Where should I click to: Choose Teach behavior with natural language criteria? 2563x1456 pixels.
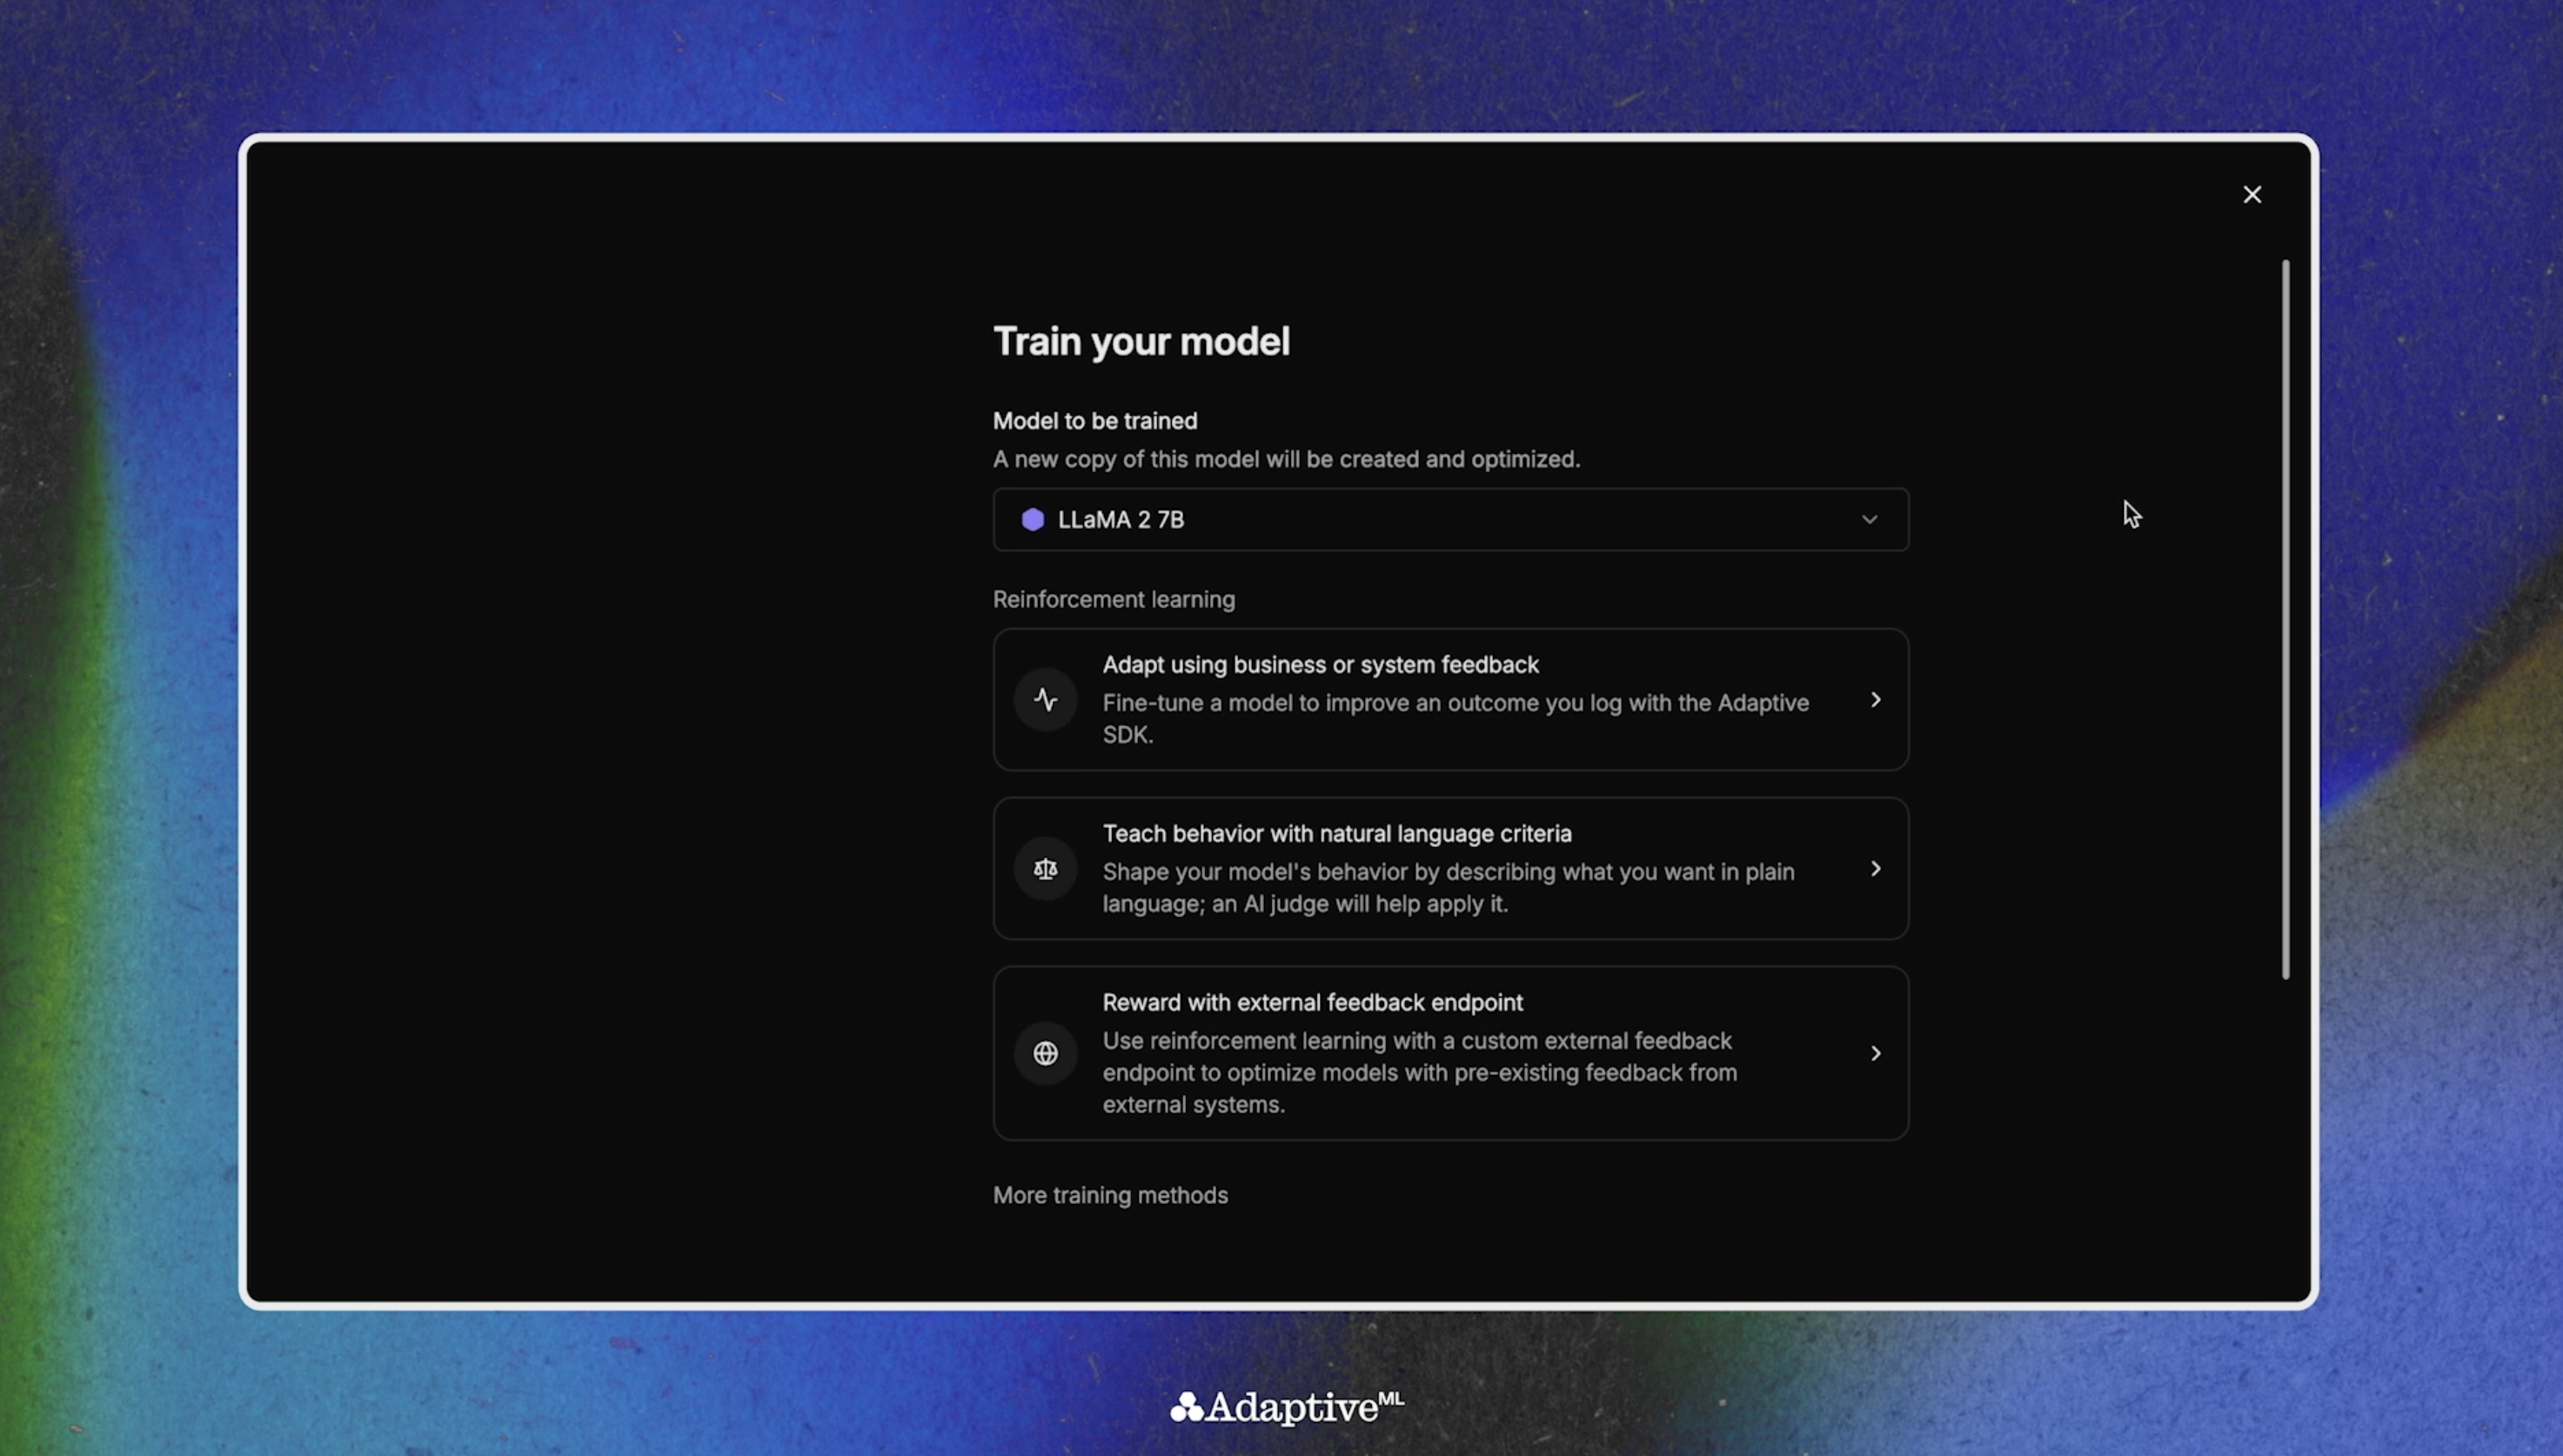point(1336,834)
